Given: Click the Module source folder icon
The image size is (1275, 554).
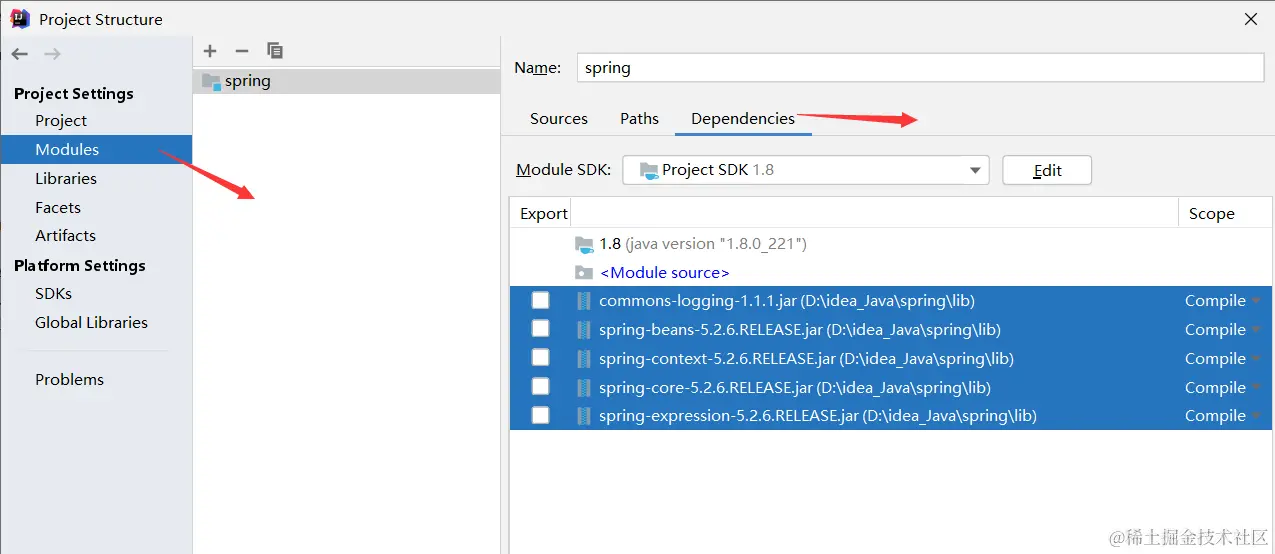Looking at the screenshot, I should (x=584, y=272).
